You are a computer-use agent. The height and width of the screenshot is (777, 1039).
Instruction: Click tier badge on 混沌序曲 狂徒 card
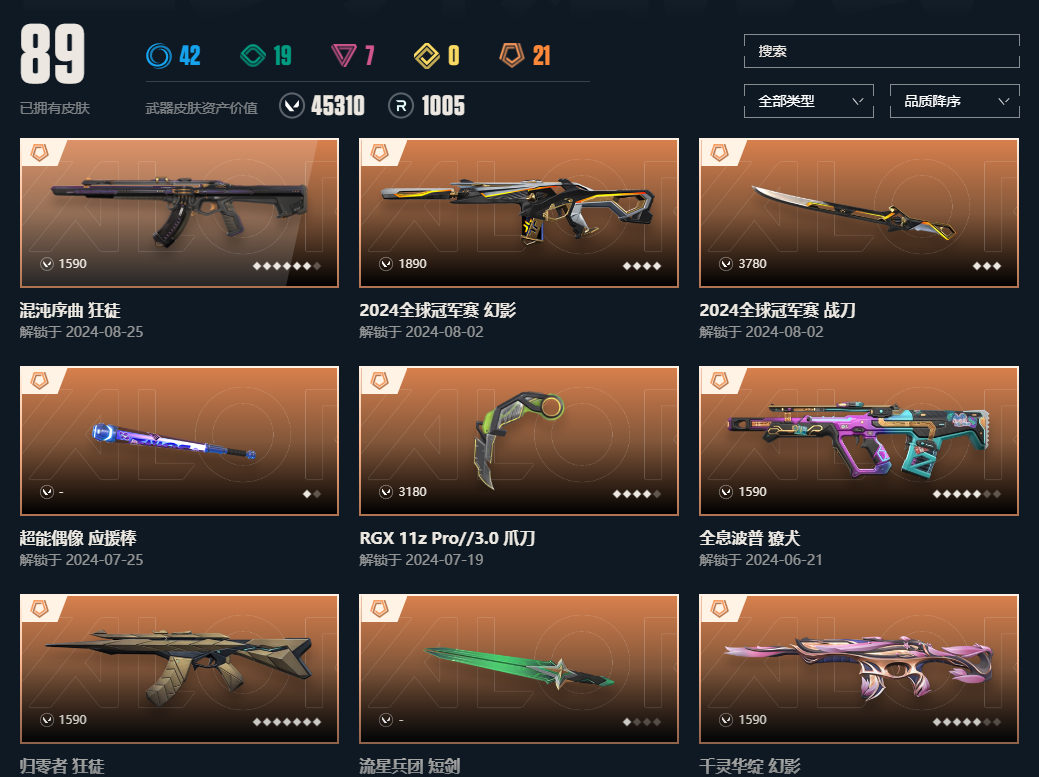(40, 154)
